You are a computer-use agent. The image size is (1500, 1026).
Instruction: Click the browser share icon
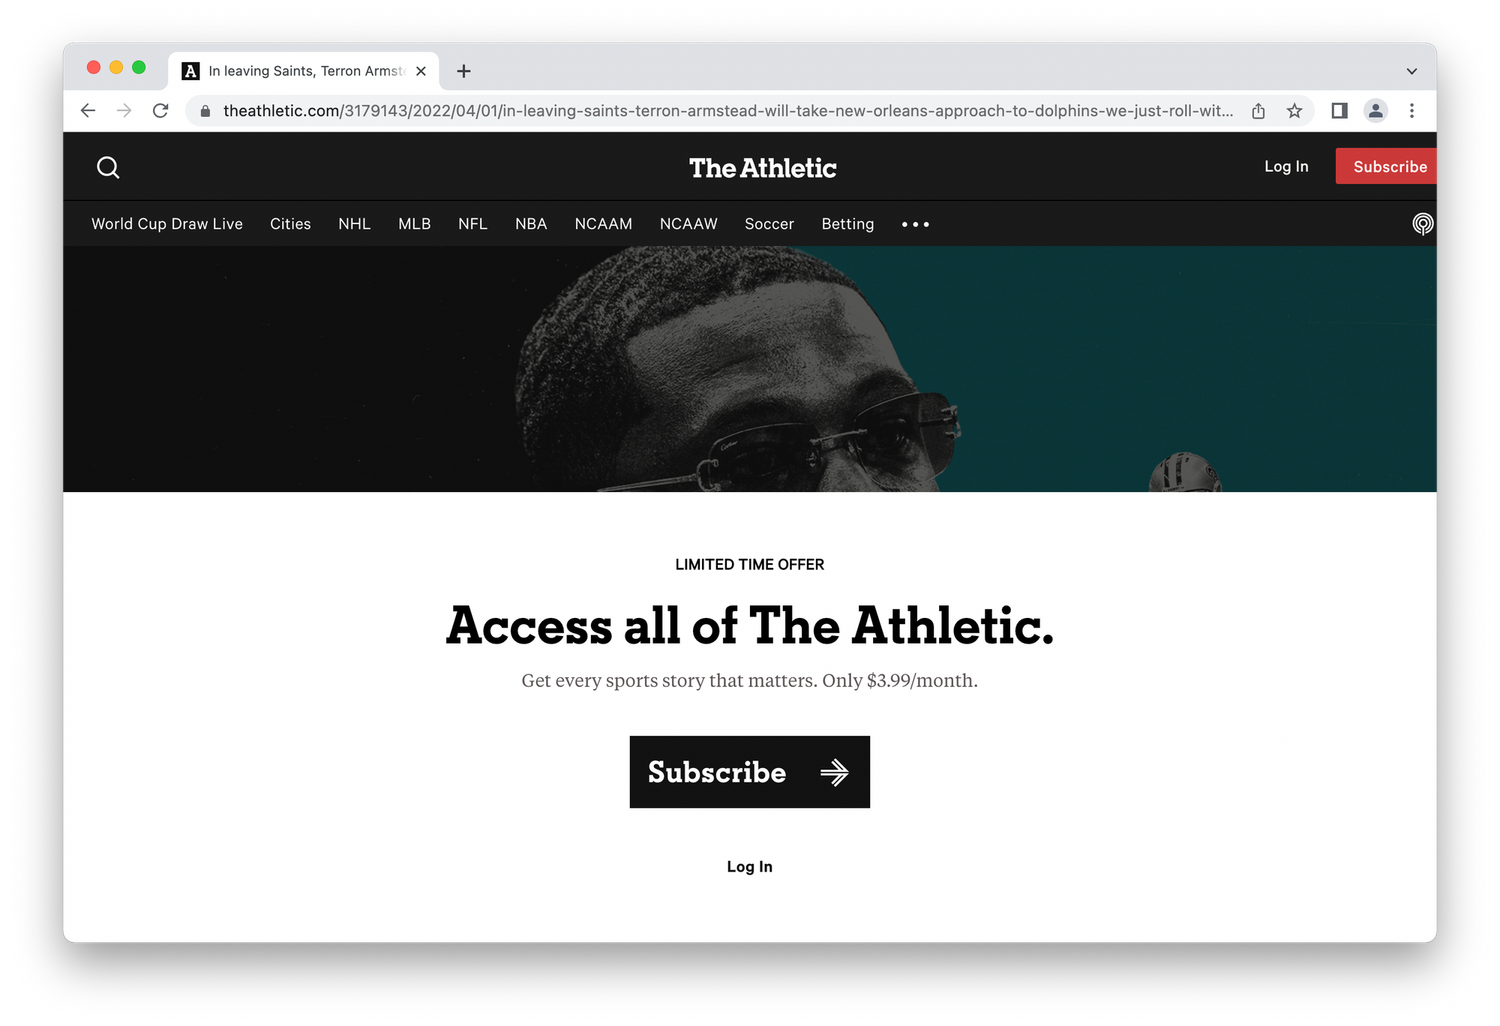coord(1258,111)
